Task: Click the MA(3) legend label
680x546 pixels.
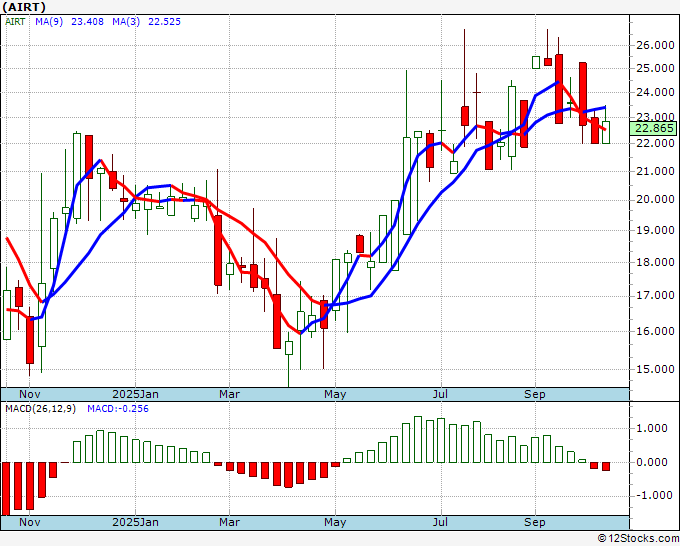Action: coord(126,22)
